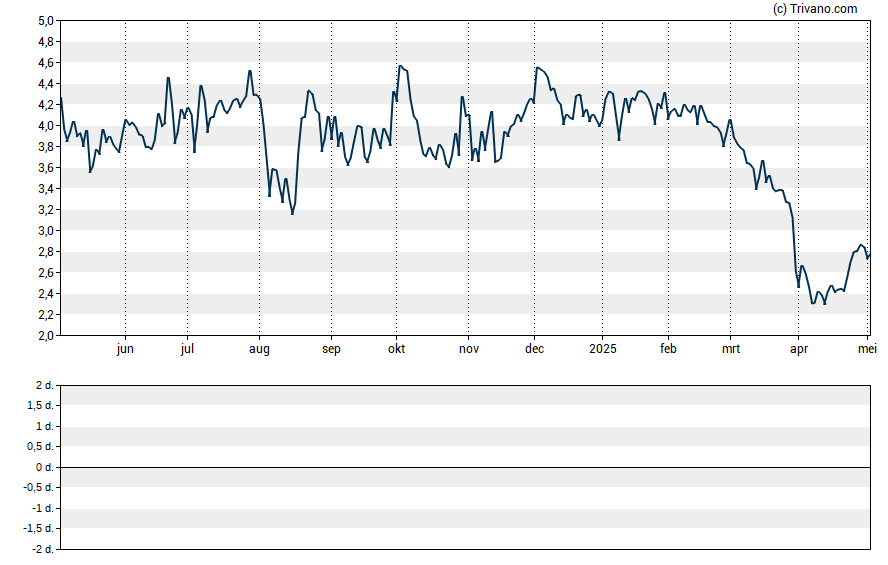888x565 pixels.
Task: Click the 4,4 price axis value
Action: [x=46, y=84]
